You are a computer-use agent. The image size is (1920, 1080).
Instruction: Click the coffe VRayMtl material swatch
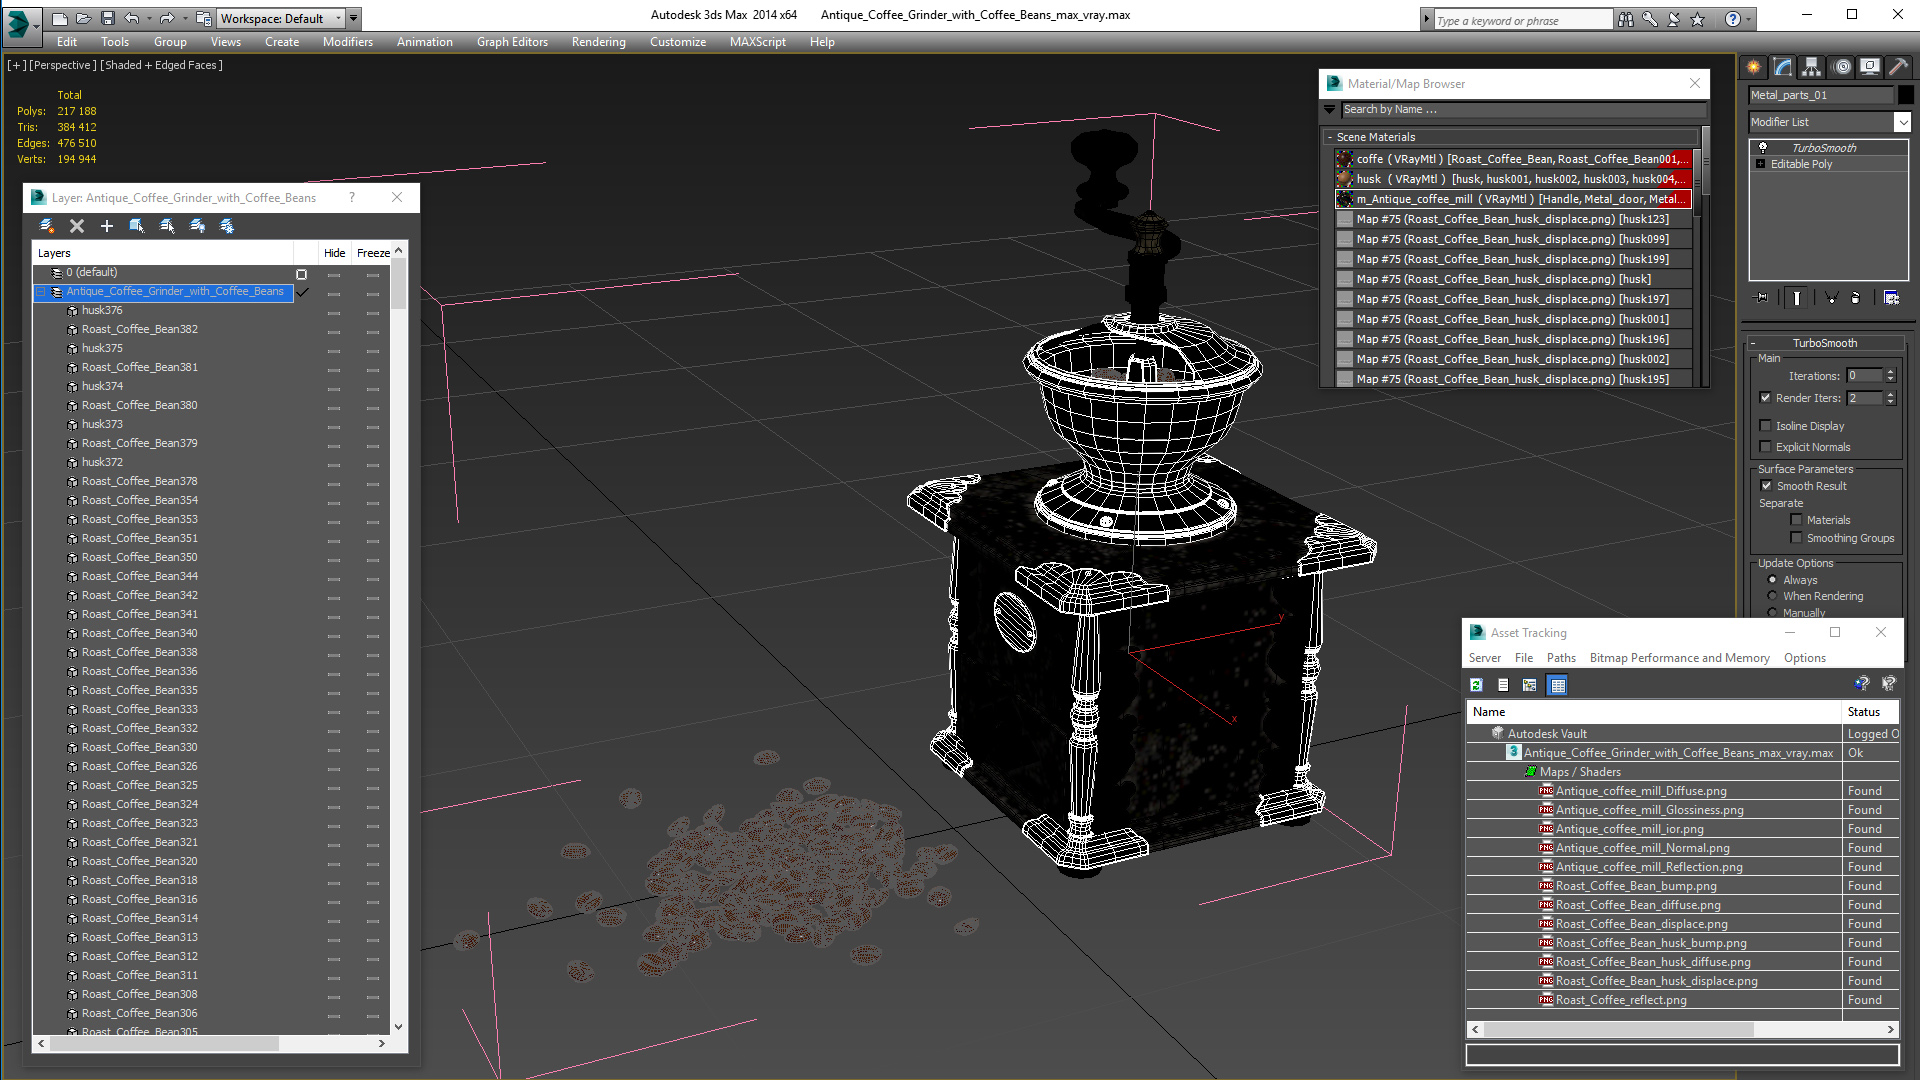1345,159
